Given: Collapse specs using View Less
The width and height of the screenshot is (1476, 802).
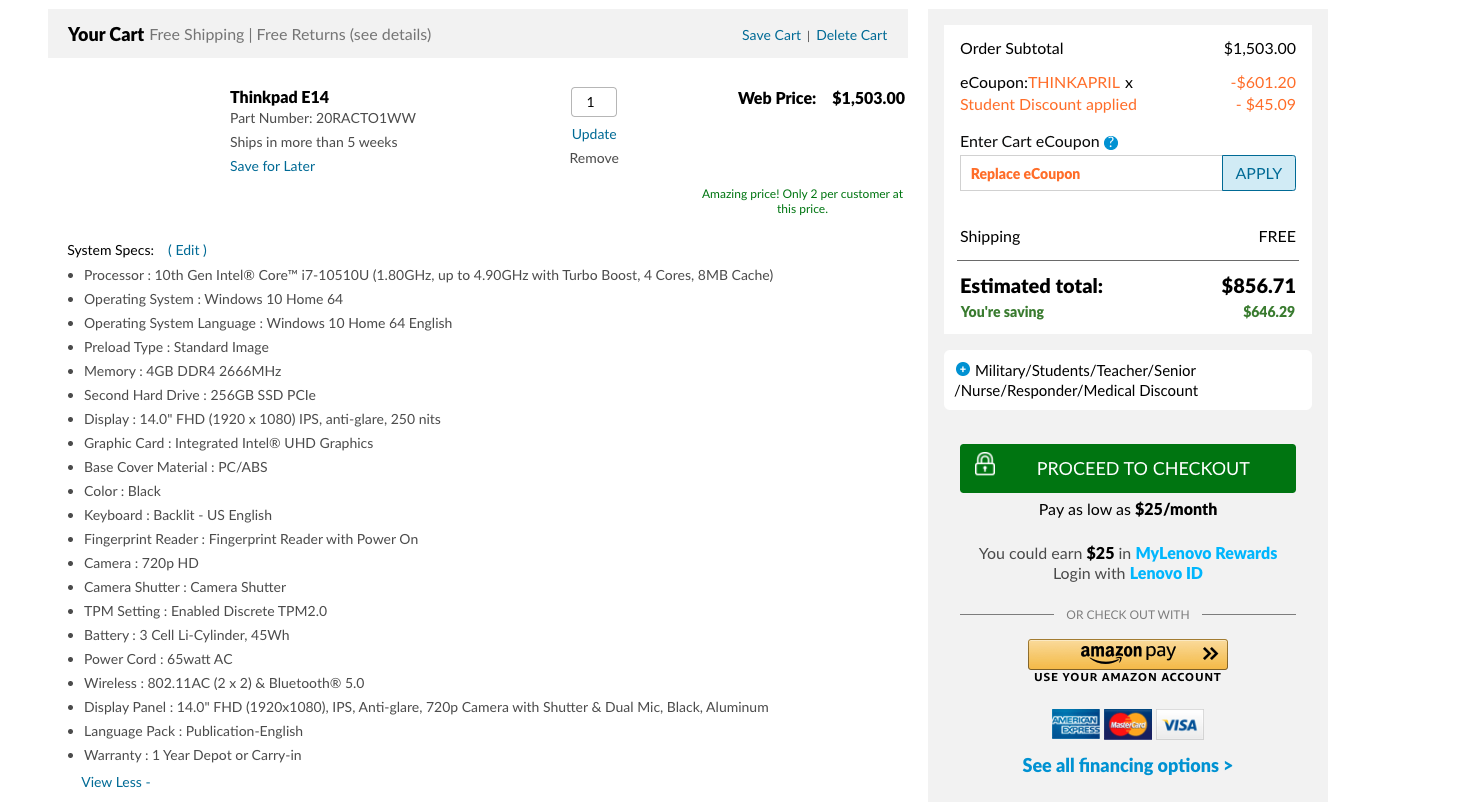Looking at the screenshot, I should [113, 781].
